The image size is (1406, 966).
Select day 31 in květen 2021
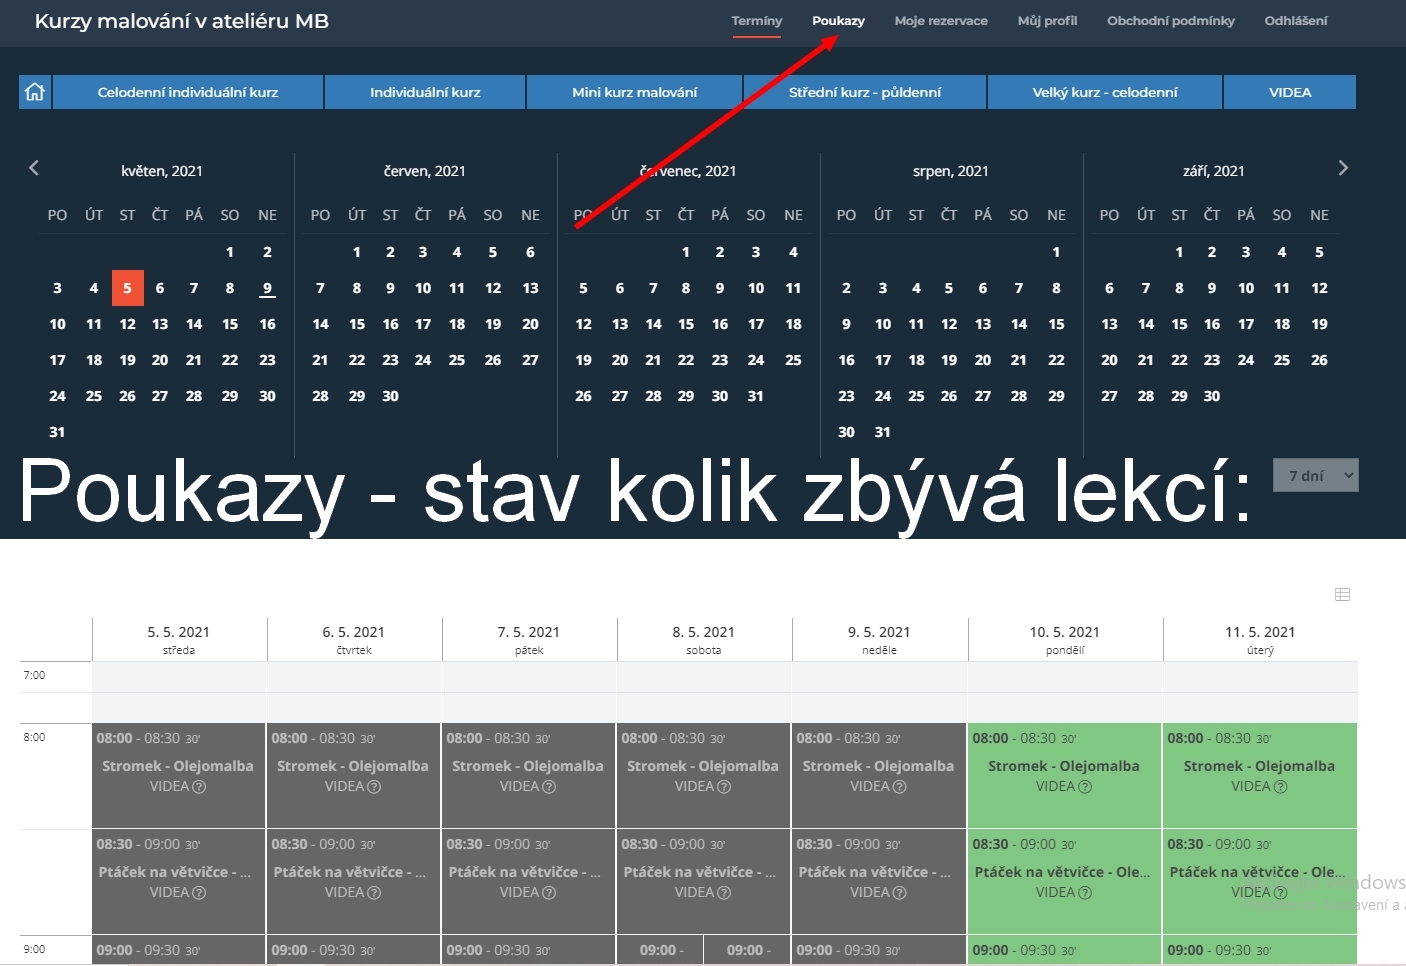(x=57, y=432)
